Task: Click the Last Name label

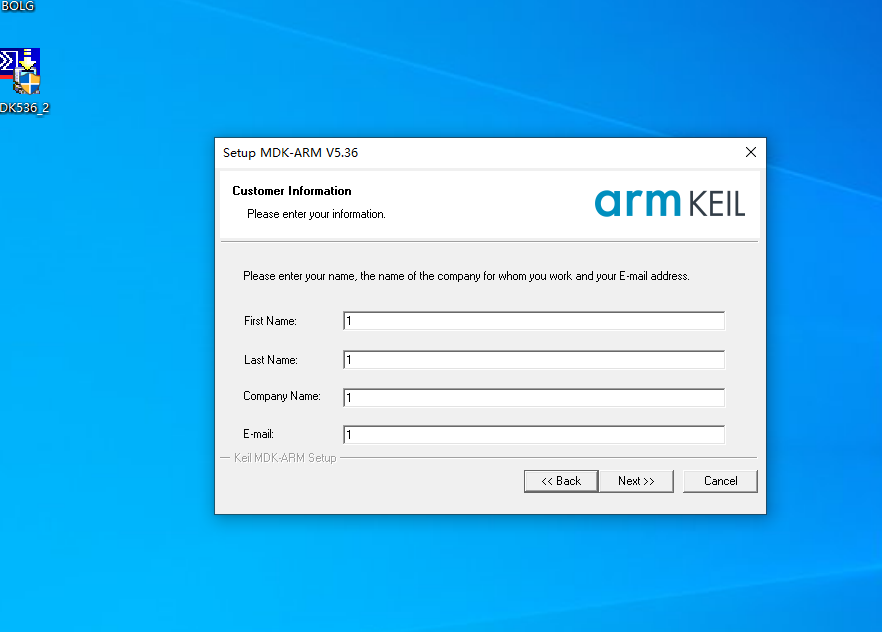Action: (x=271, y=360)
